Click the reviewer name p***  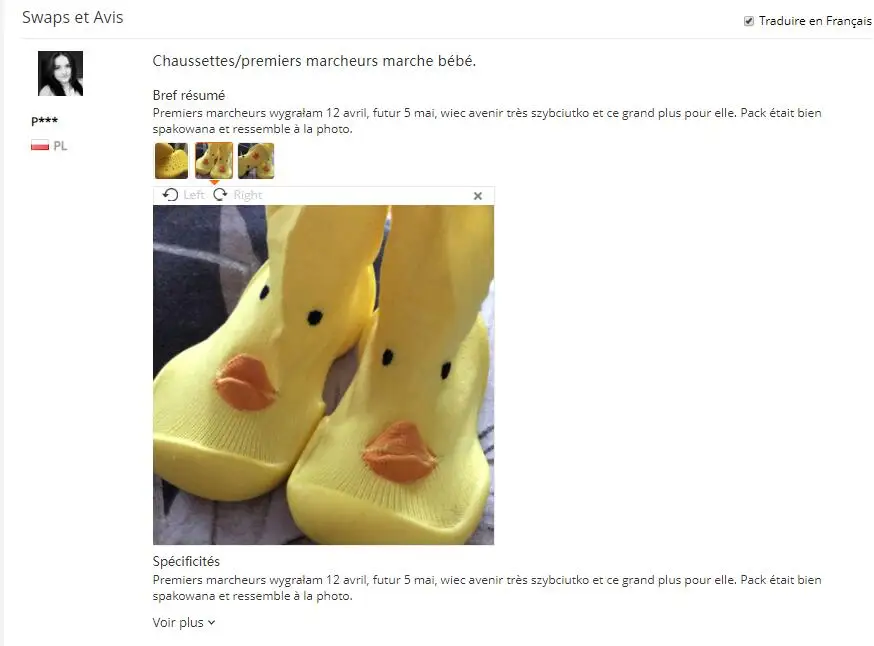[x=45, y=120]
